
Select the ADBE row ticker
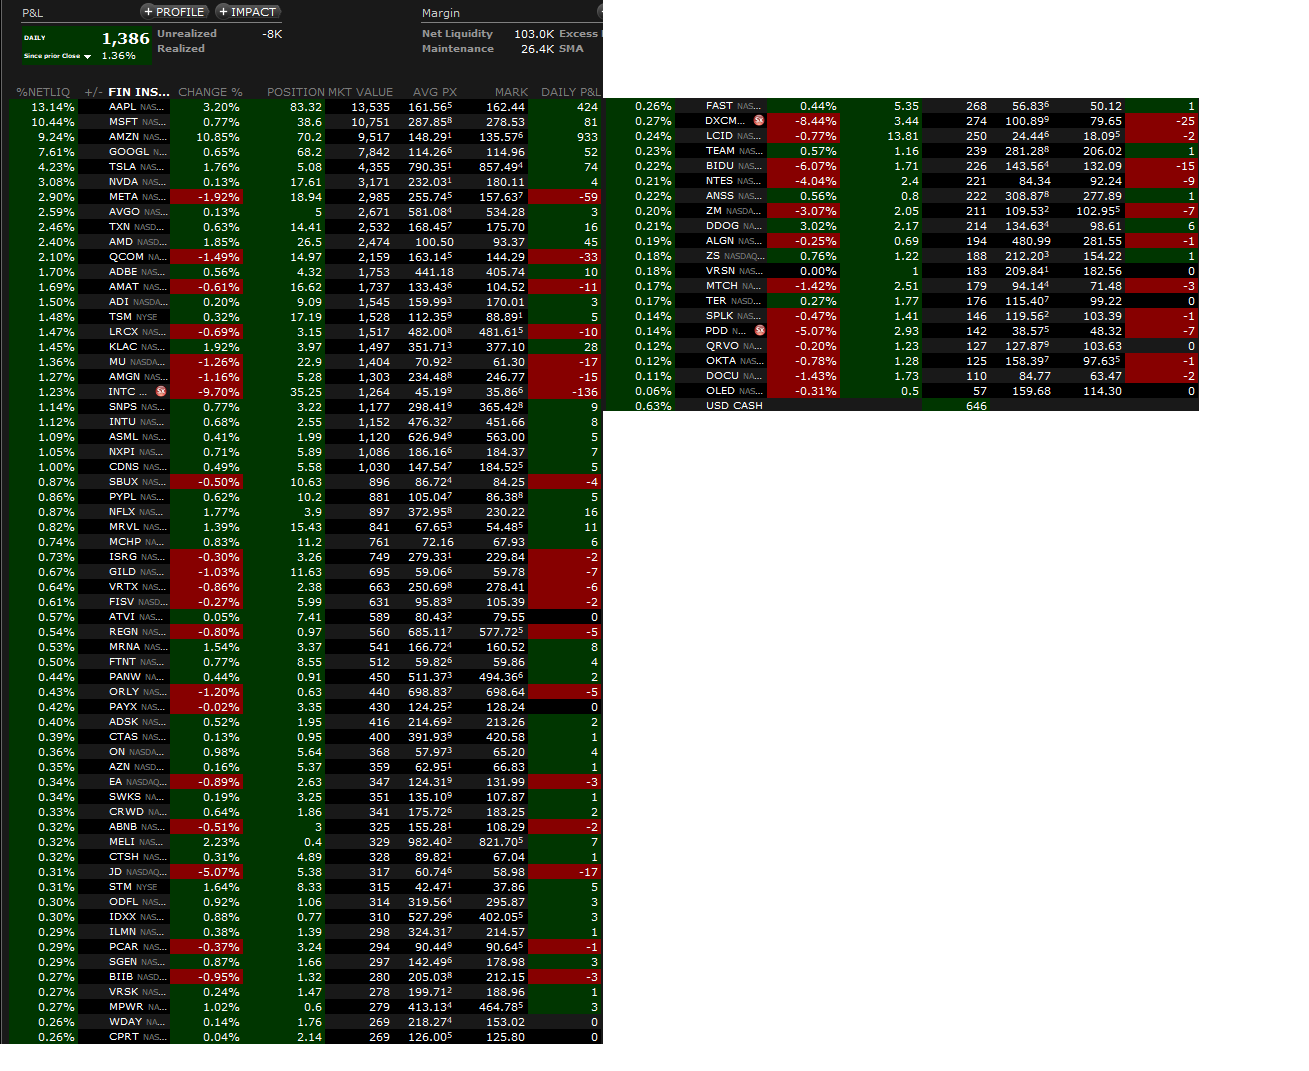[x=123, y=272]
